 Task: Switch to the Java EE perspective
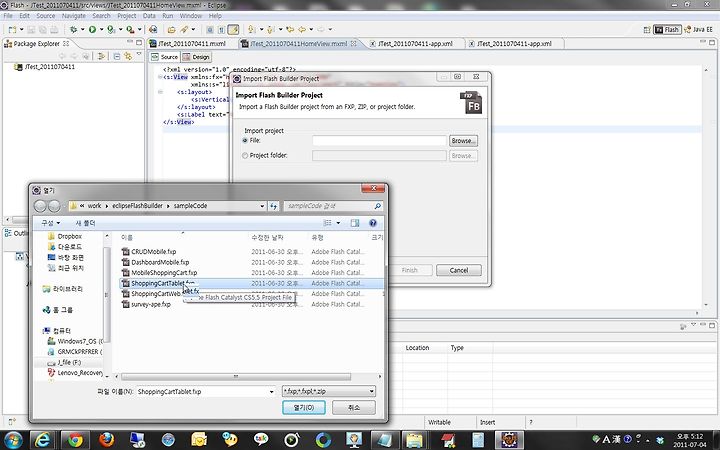[x=698, y=29]
